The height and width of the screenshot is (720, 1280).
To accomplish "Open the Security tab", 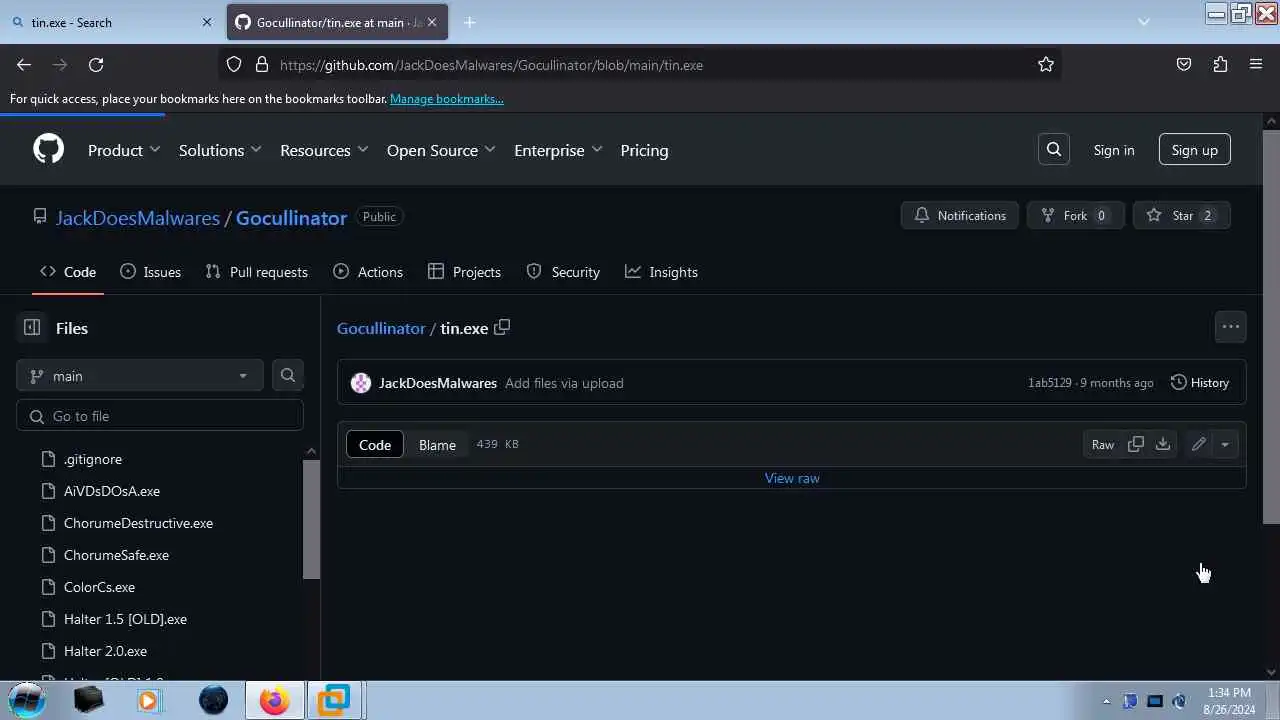I will coord(563,272).
